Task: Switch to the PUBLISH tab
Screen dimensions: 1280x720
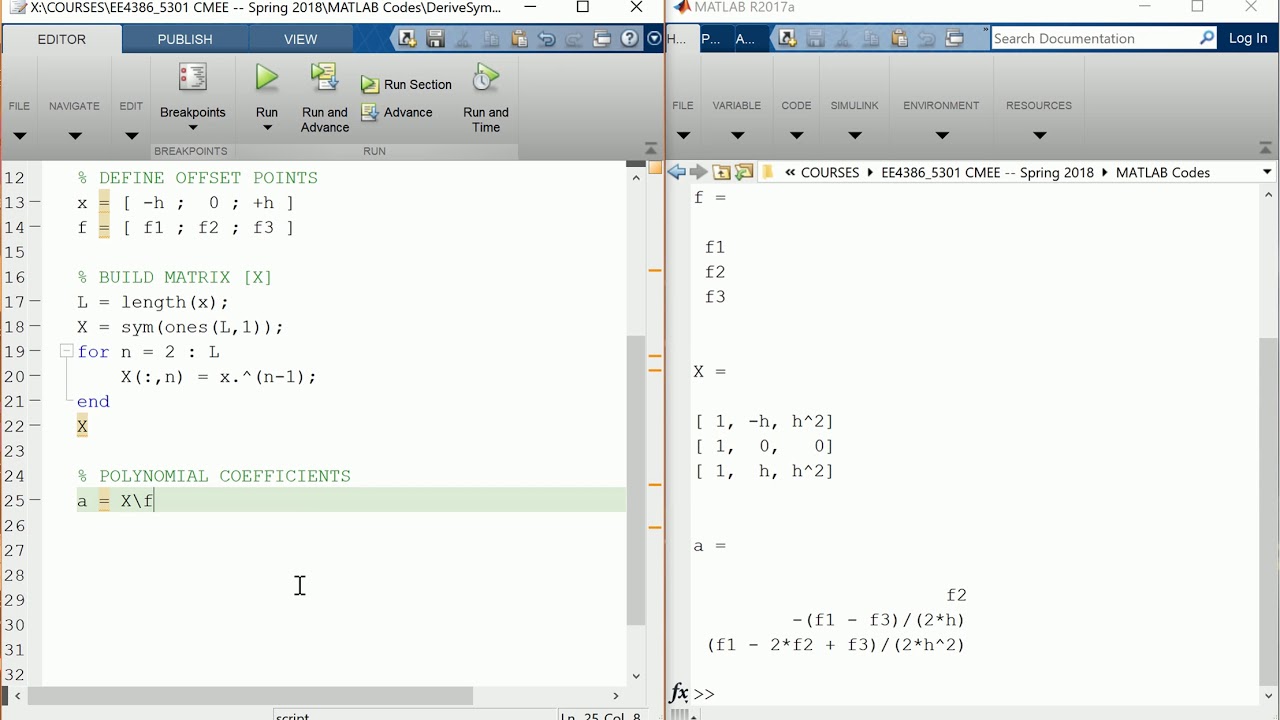Action: pos(185,39)
